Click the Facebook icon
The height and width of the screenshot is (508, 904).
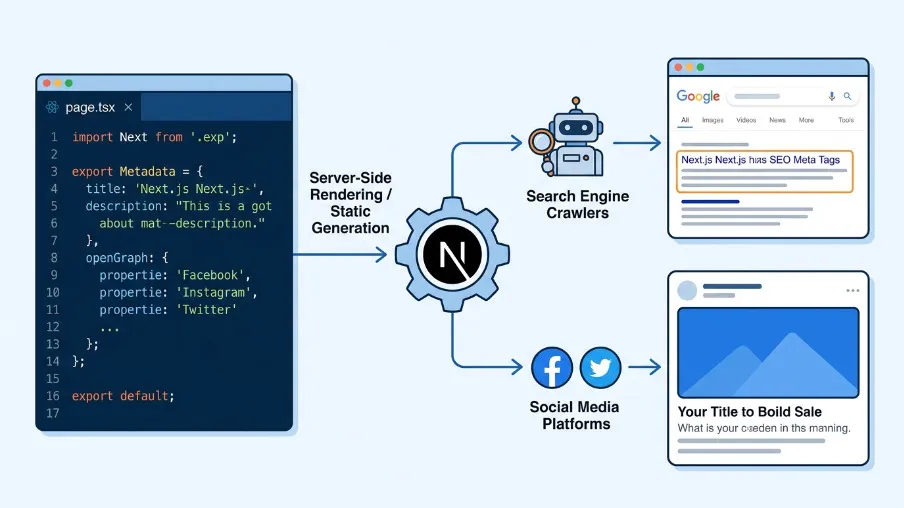(x=552, y=367)
